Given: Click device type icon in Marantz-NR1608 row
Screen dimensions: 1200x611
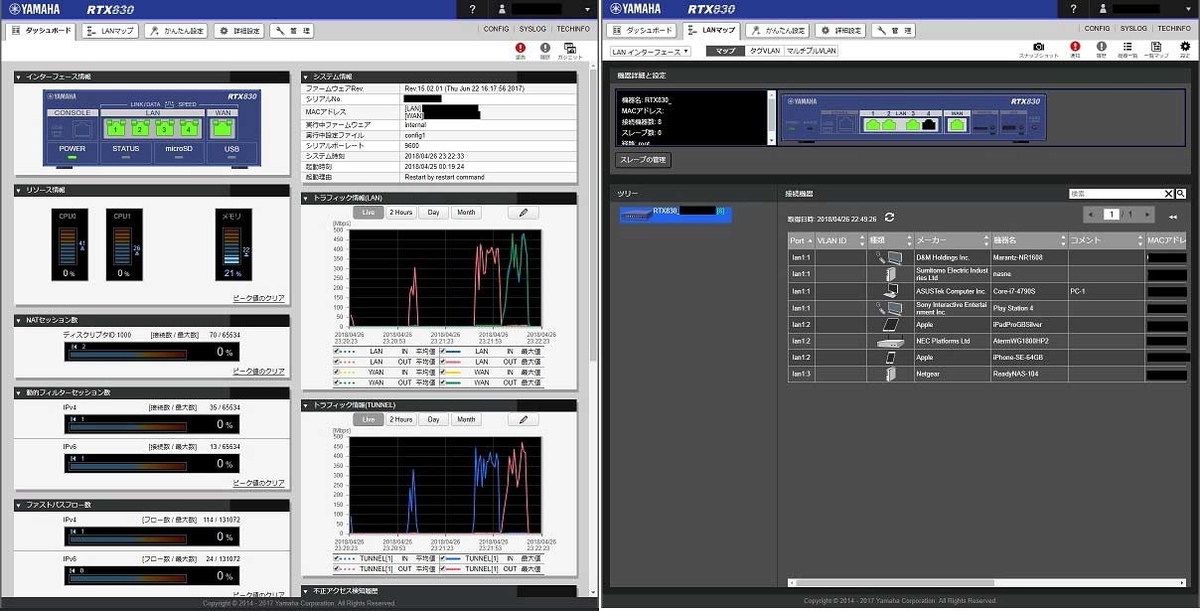Looking at the screenshot, I should coord(889,257).
